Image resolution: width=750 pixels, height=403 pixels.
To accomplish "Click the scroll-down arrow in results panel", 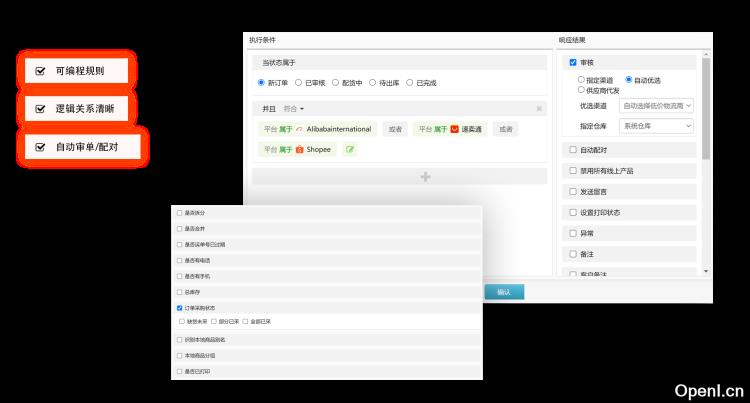I will (x=706, y=272).
